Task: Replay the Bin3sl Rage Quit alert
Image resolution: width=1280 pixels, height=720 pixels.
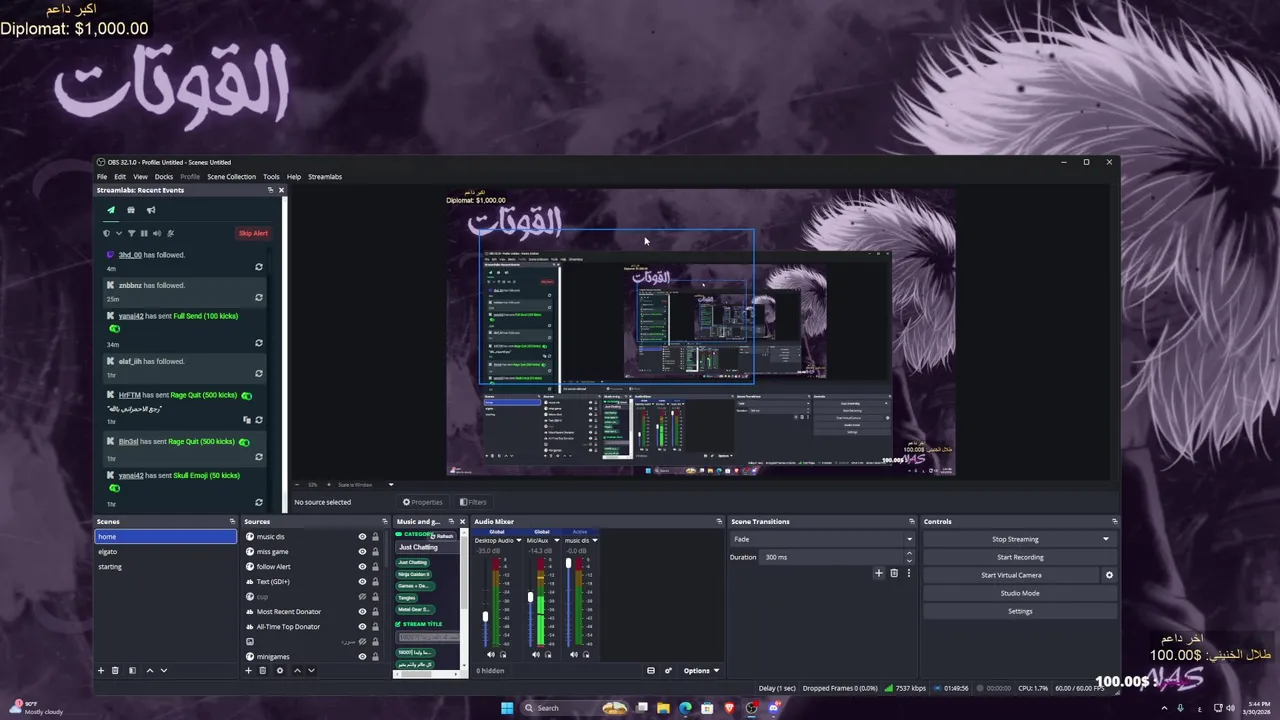Action: tap(259, 457)
